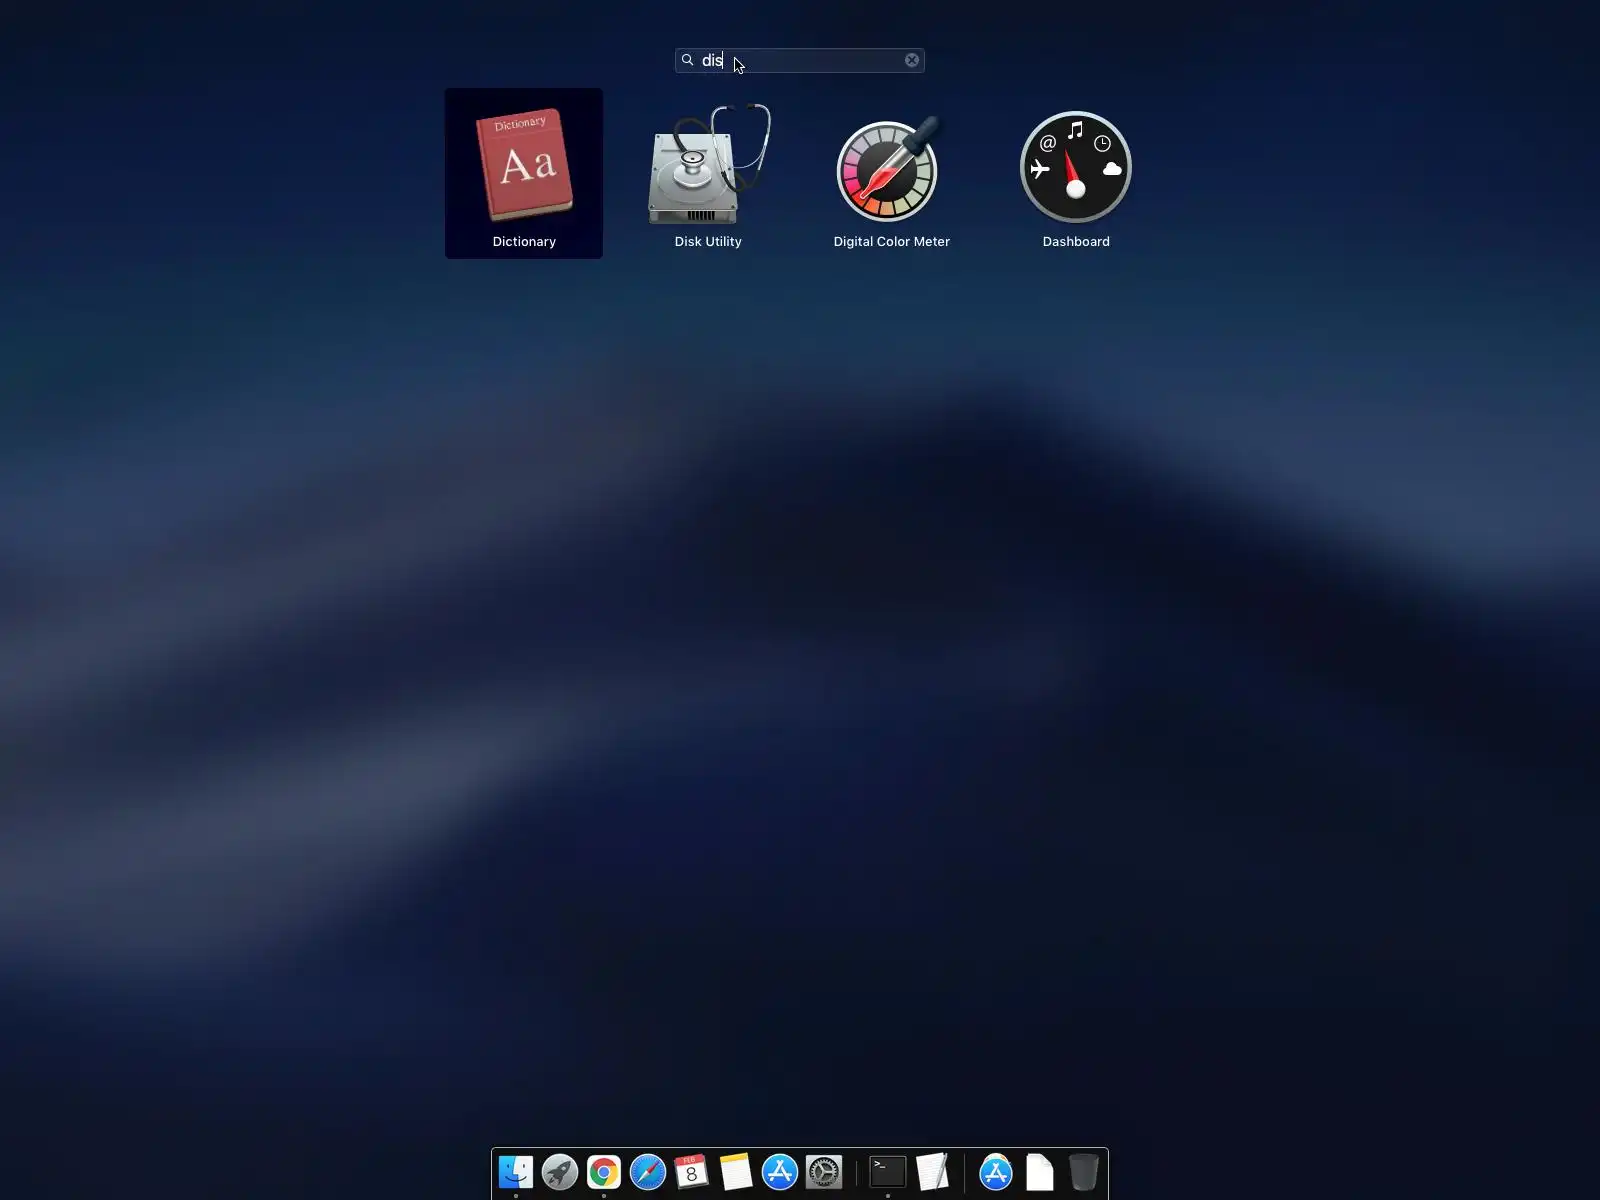The width and height of the screenshot is (1600, 1200).
Task: Open the Notes app in the Dock
Action: coord(736,1172)
